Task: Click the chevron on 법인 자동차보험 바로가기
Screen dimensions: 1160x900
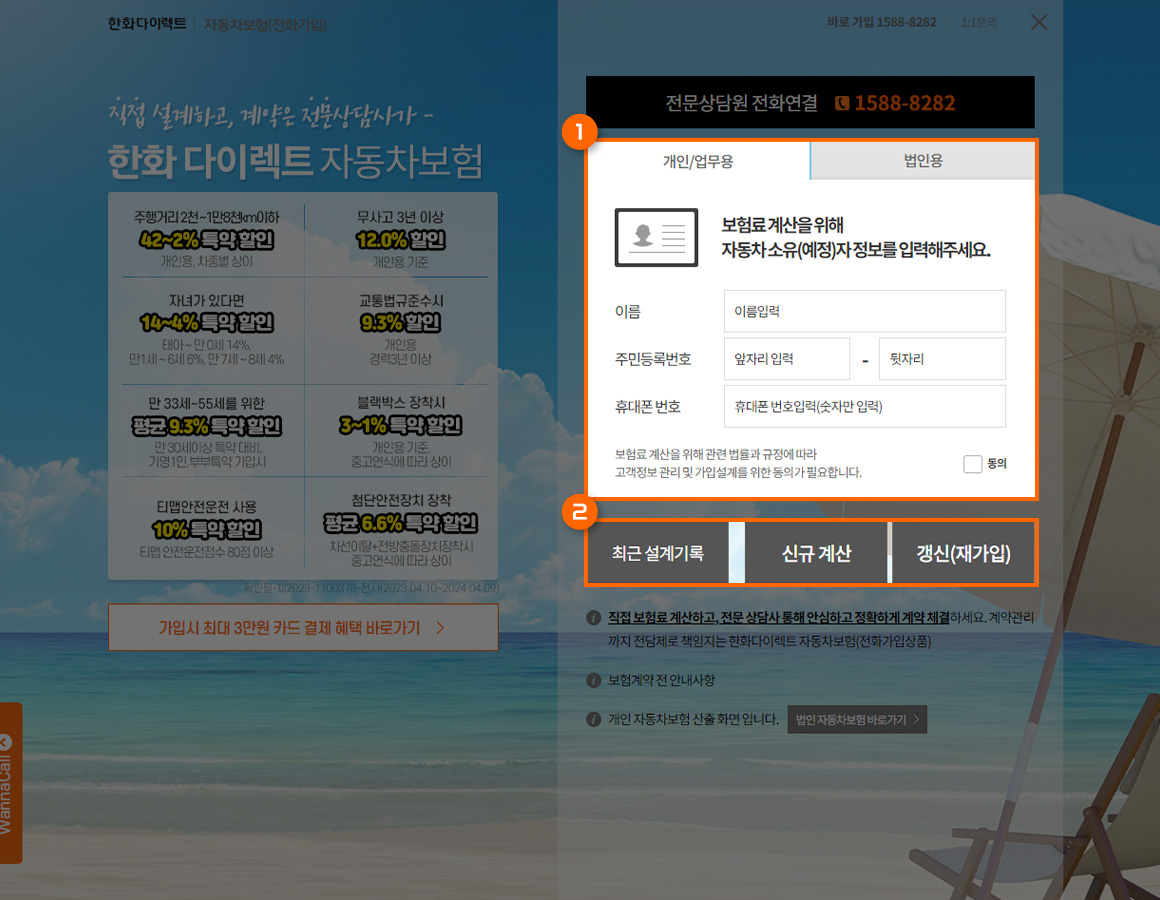Action: tap(917, 720)
